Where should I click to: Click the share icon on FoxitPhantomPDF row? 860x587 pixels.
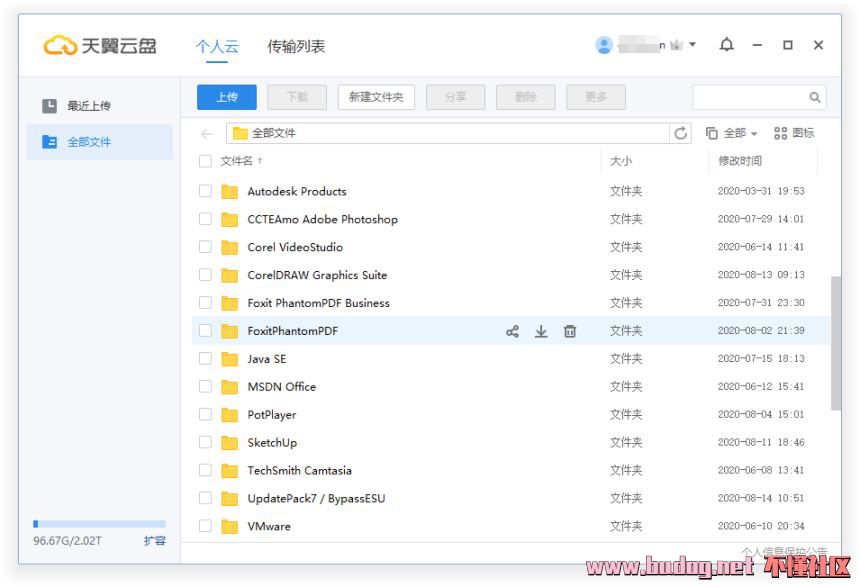pyautogui.click(x=512, y=331)
